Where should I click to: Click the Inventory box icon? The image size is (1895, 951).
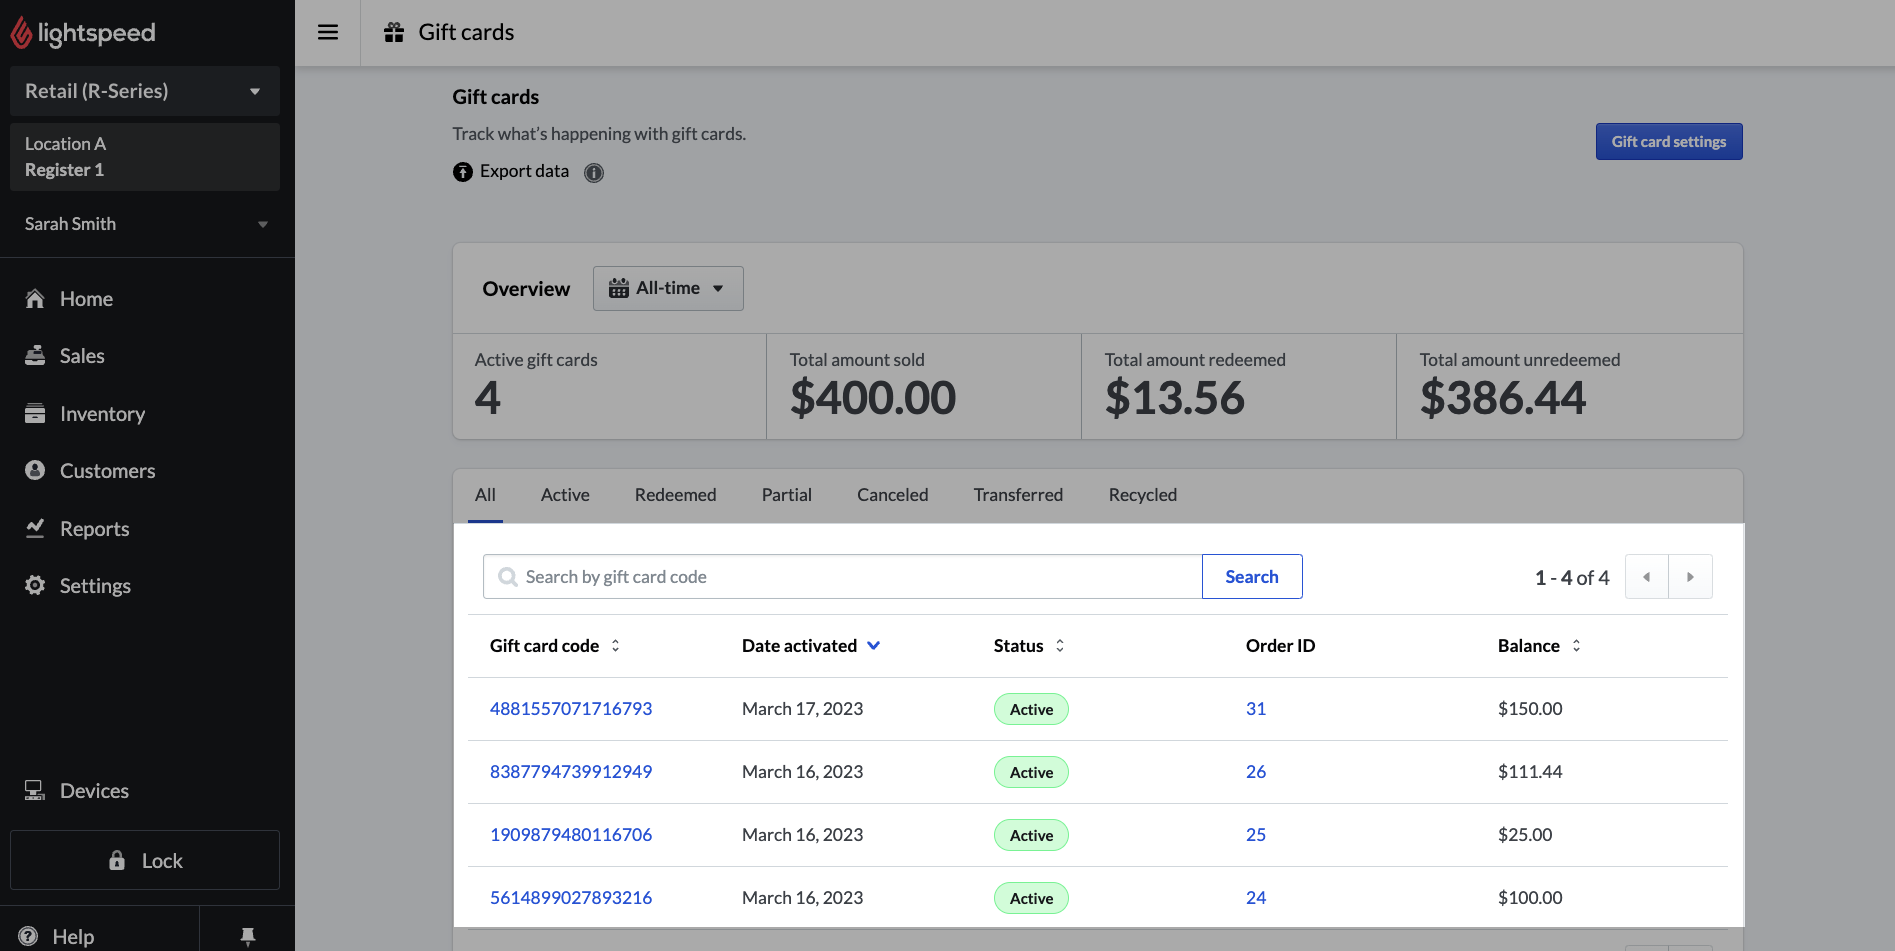tap(35, 414)
